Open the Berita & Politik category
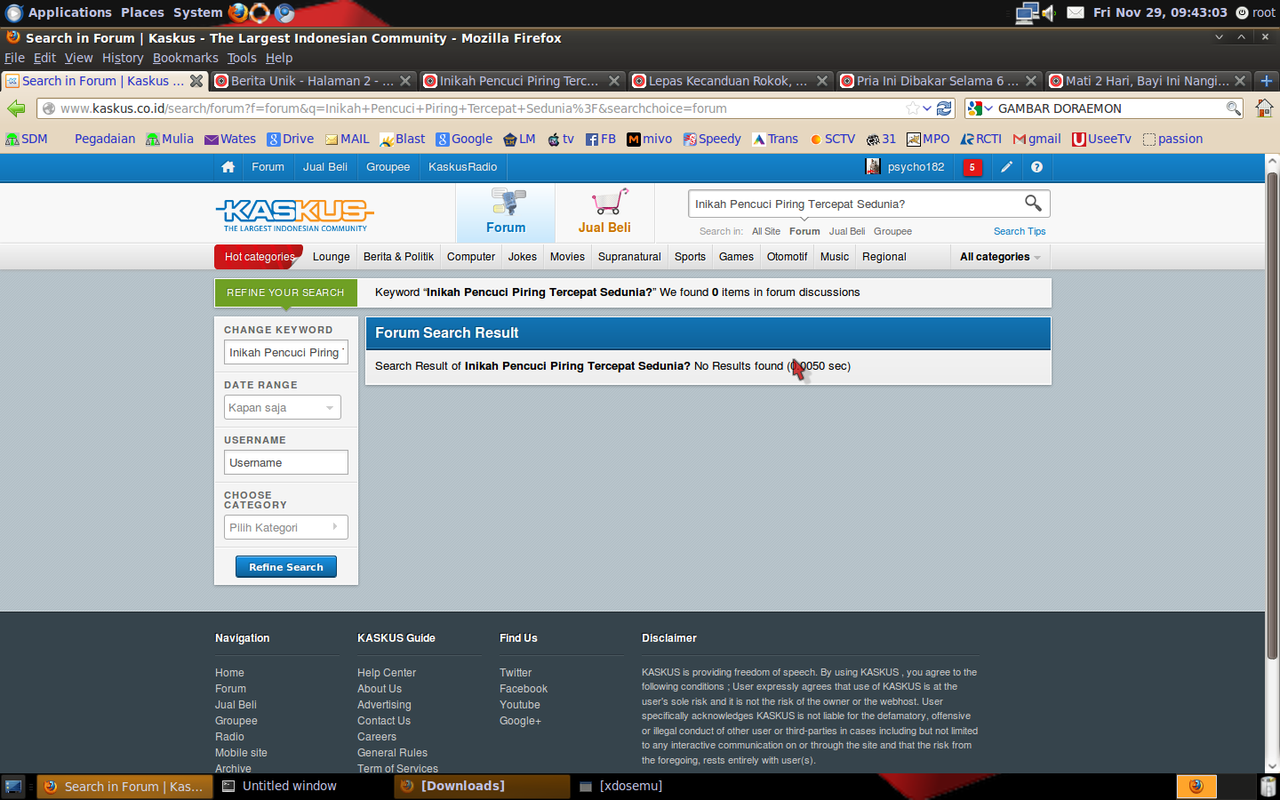Viewport: 1280px width, 800px height. 399,257
